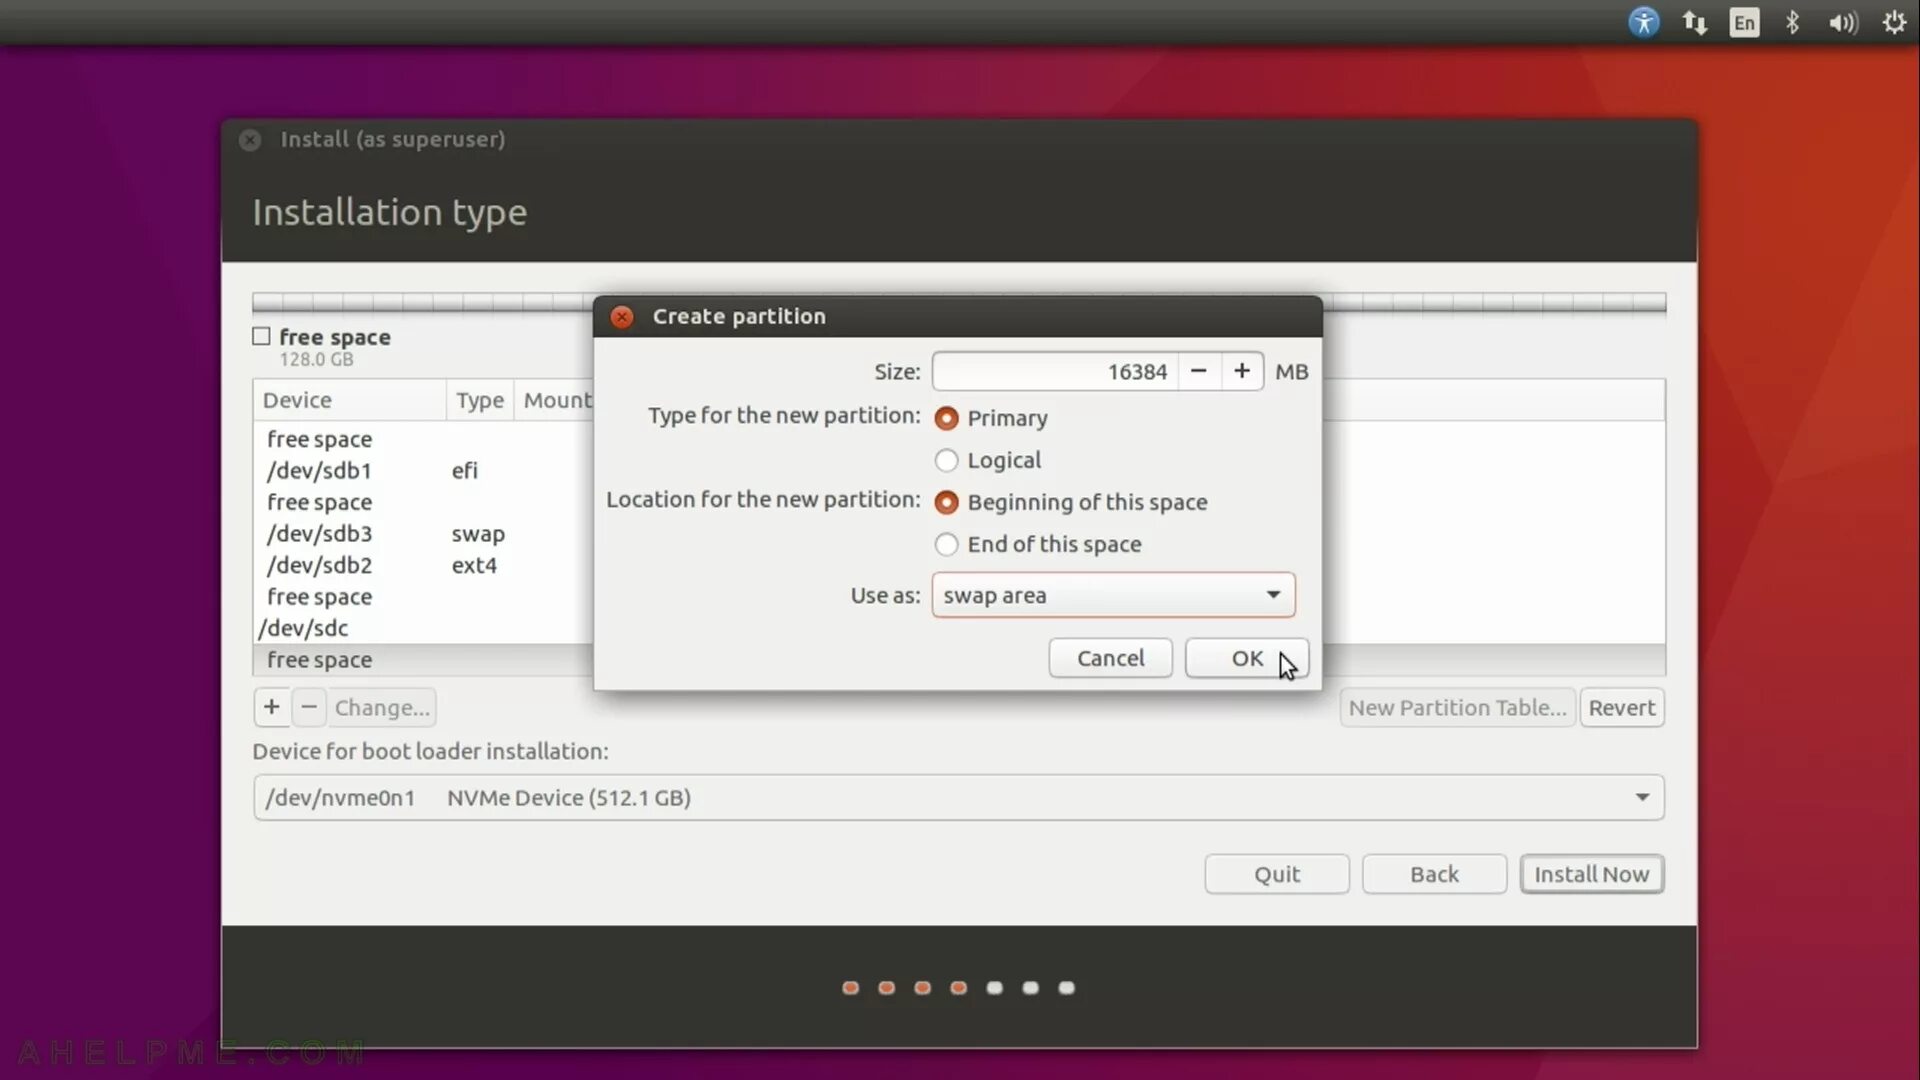Click the size input field showing 16384
This screenshot has height=1080, width=1920.
point(1055,371)
